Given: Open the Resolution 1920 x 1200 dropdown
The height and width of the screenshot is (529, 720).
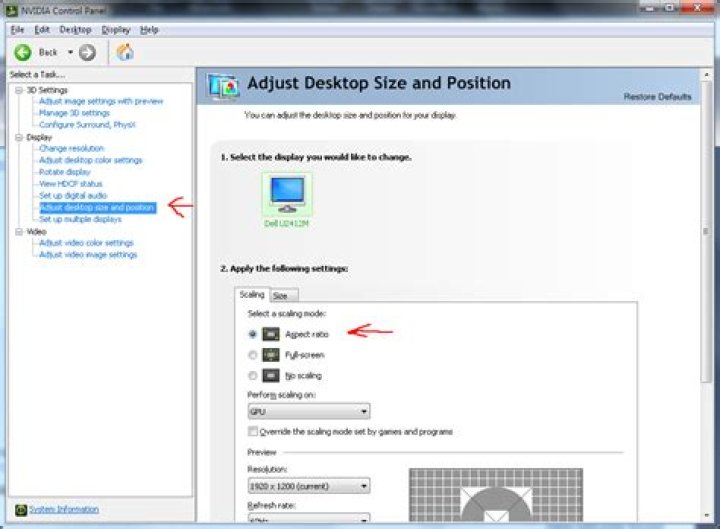Looking at the screenshot, I should pos(309,485).
